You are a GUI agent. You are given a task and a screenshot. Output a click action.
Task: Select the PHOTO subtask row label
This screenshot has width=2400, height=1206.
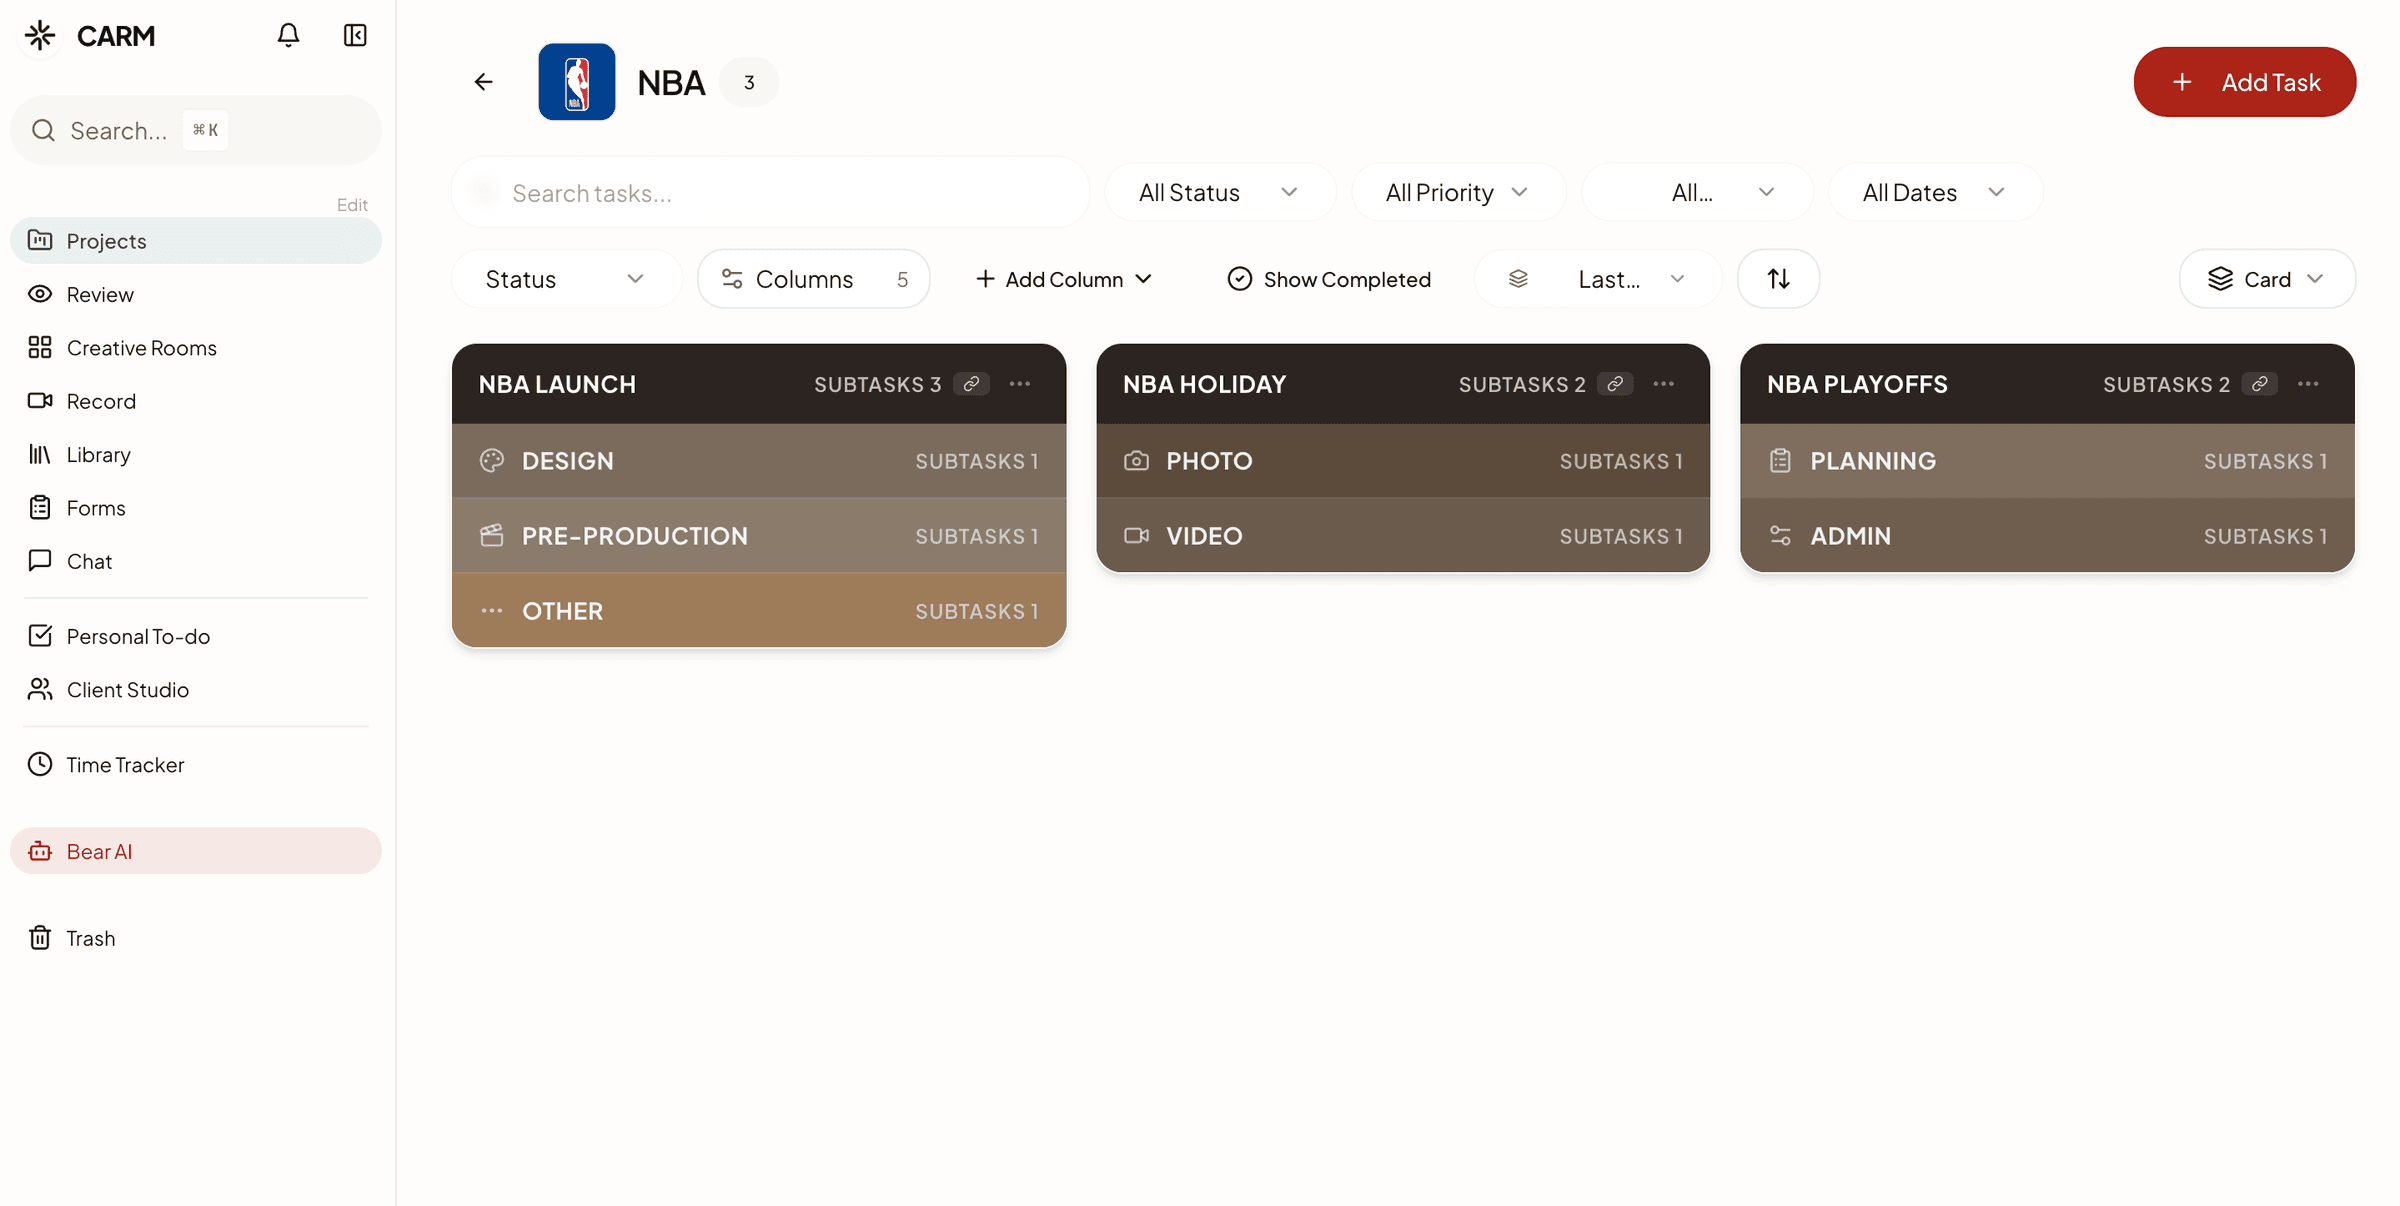(x=1209, y=461)
